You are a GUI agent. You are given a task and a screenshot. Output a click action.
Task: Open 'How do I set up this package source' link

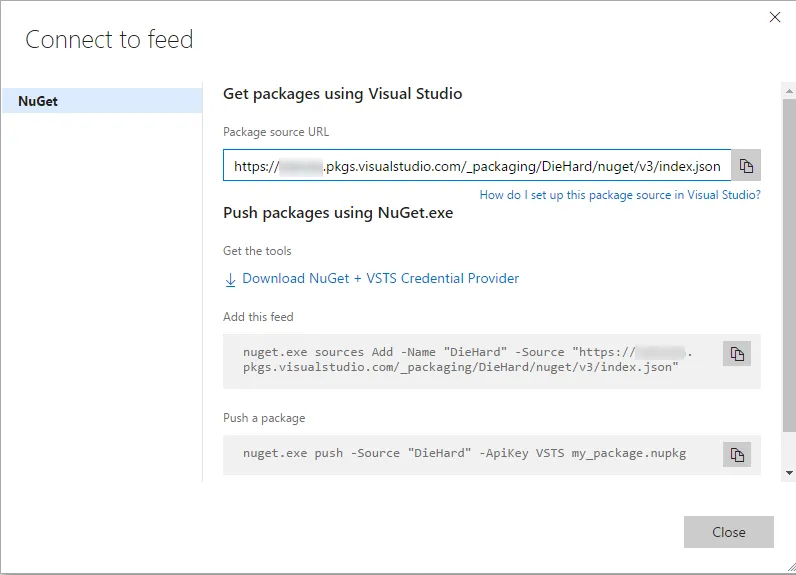pyautogui.click(x=620, y=195)
